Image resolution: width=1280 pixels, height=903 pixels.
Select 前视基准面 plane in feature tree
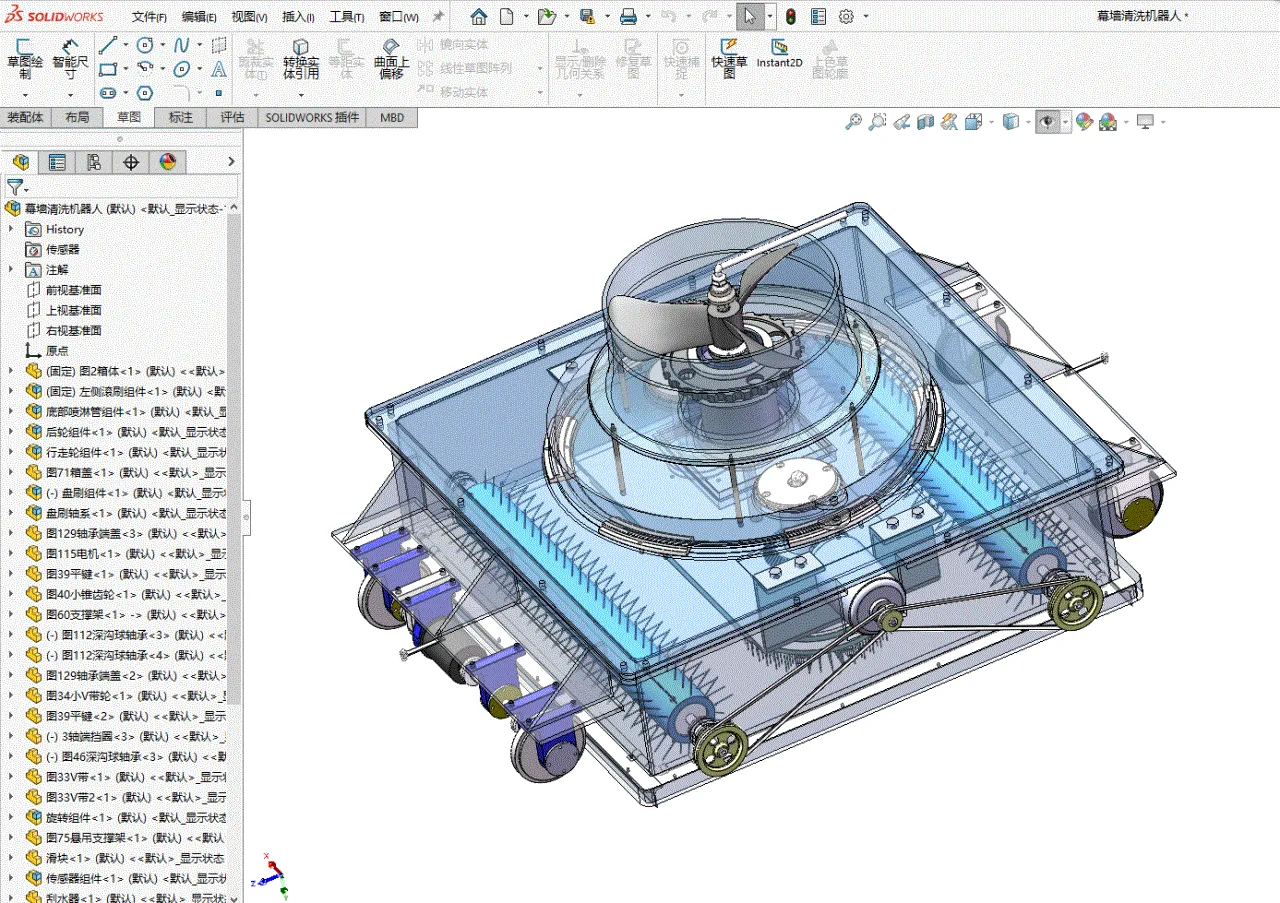tap(73, 290)
